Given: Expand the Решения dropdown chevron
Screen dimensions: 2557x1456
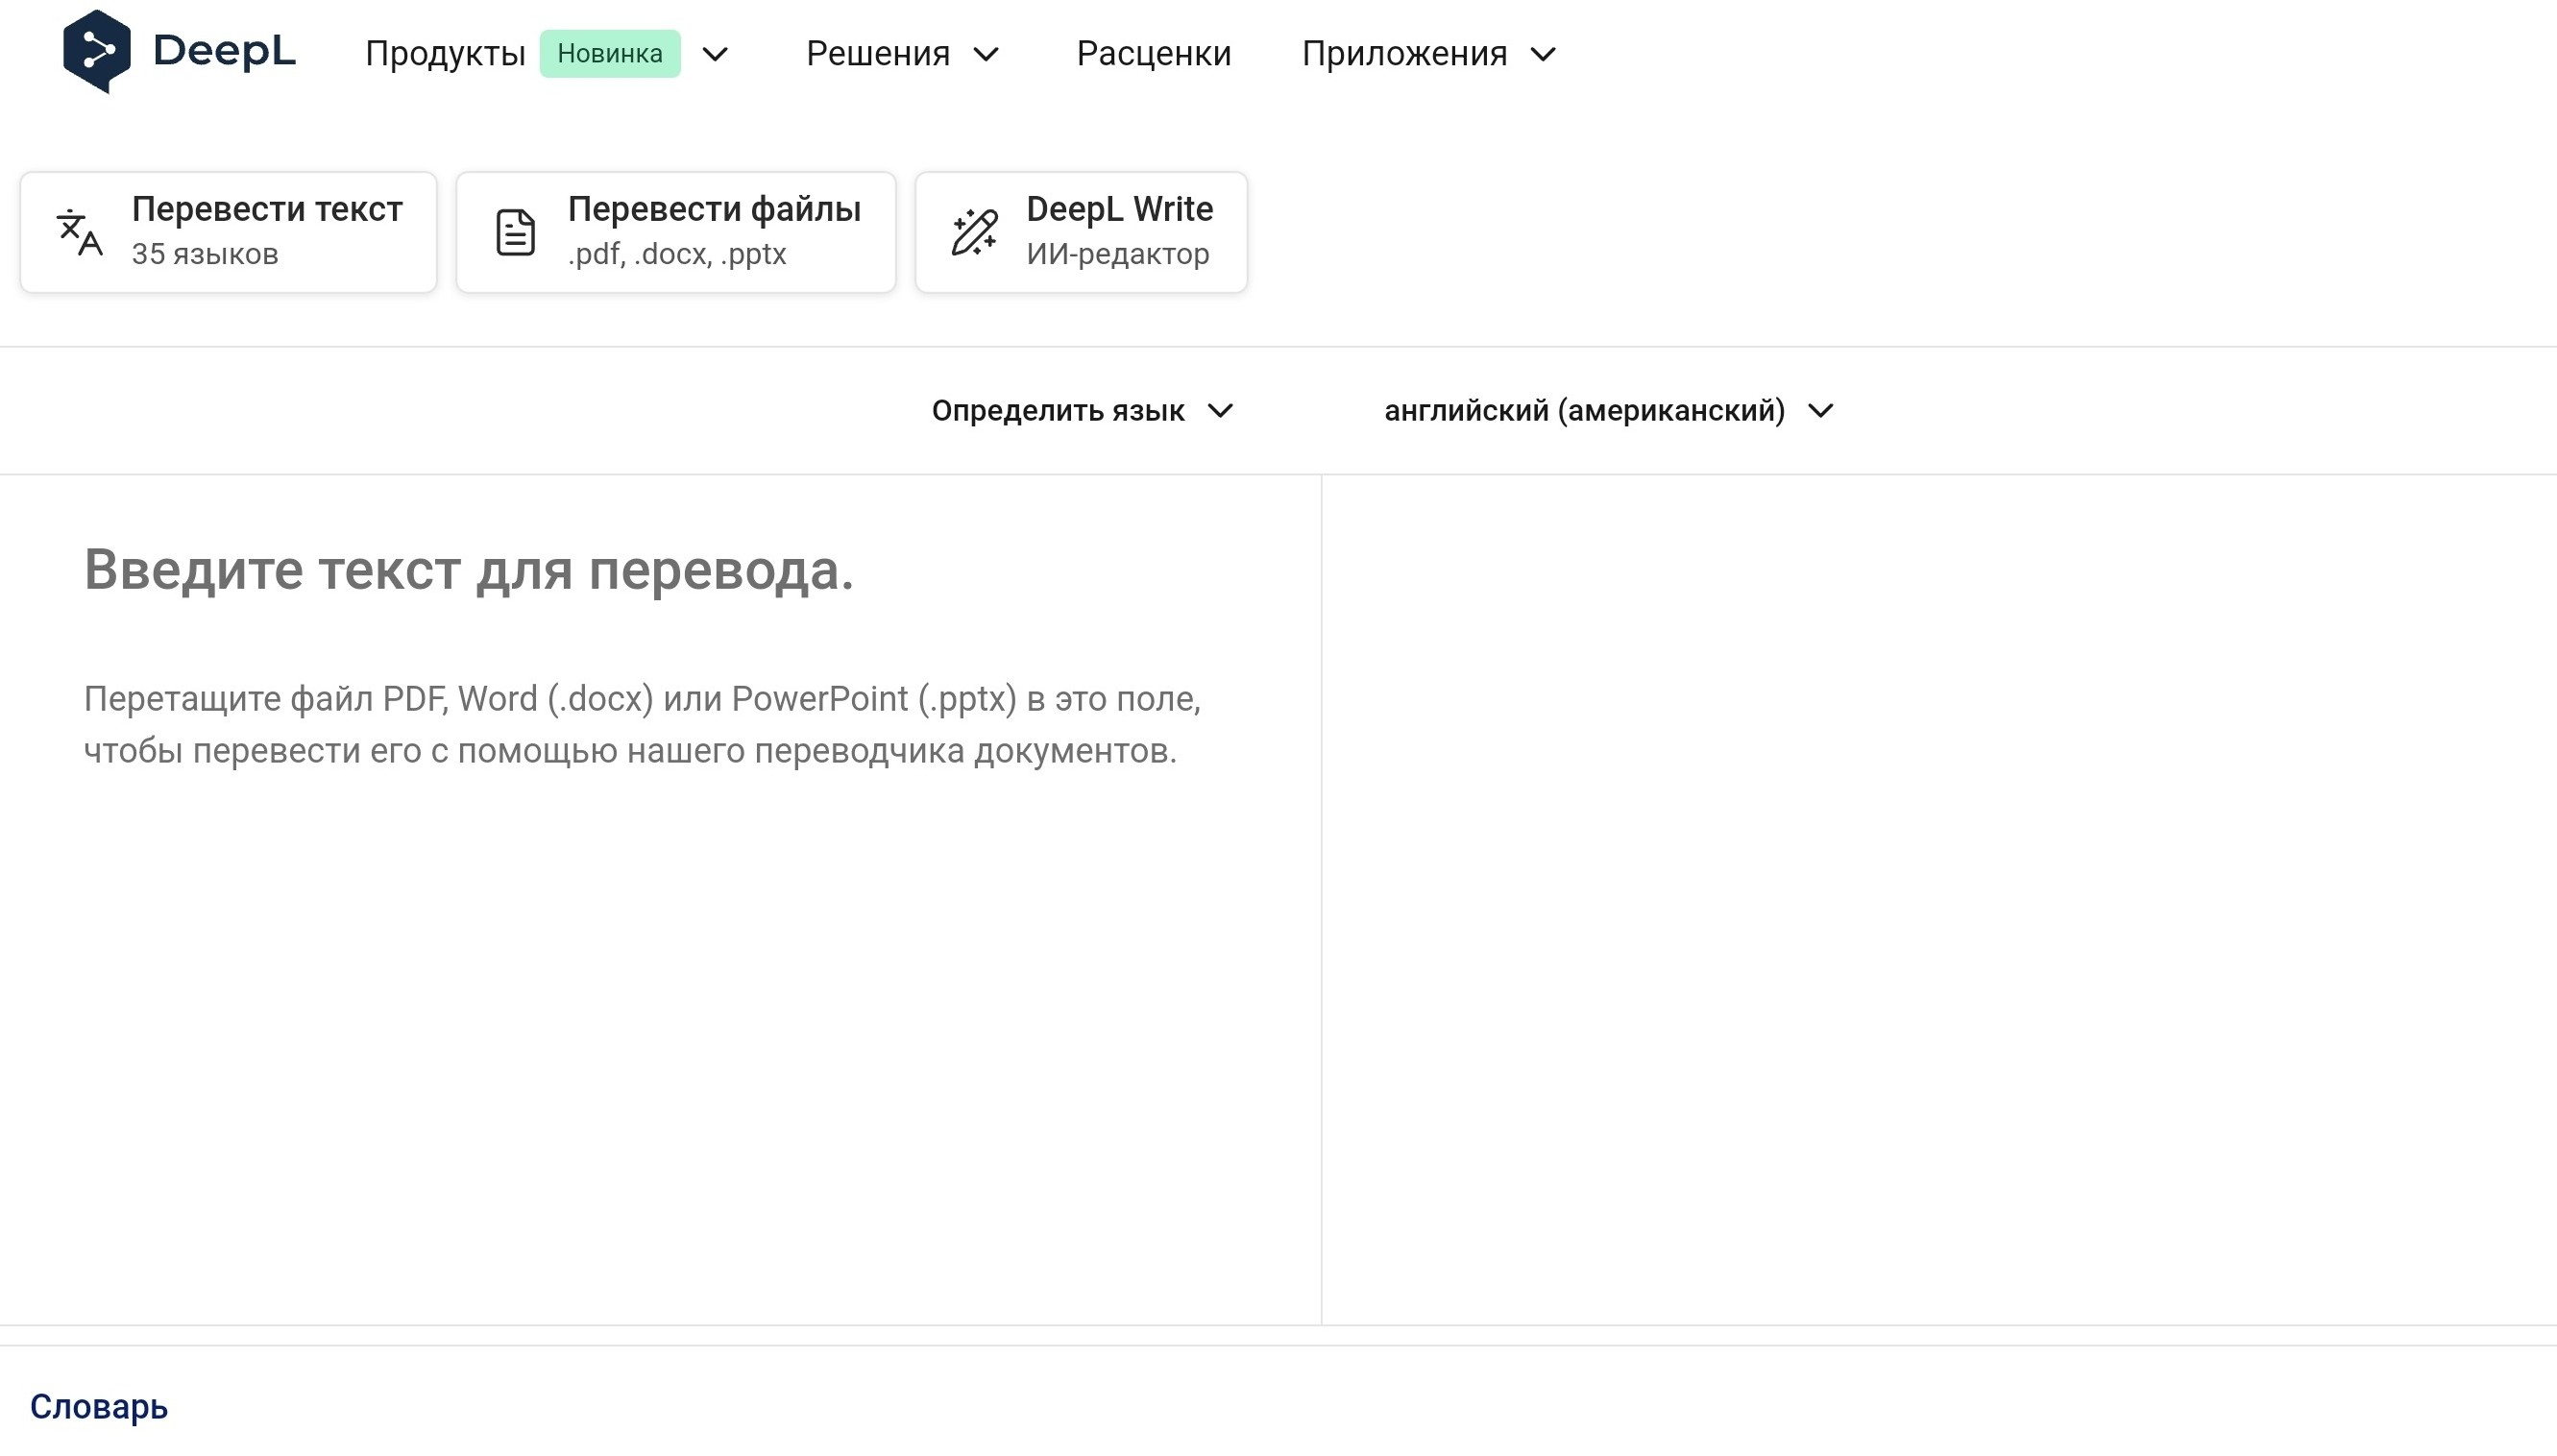Looking at the screenshot, I should (986, 54).
